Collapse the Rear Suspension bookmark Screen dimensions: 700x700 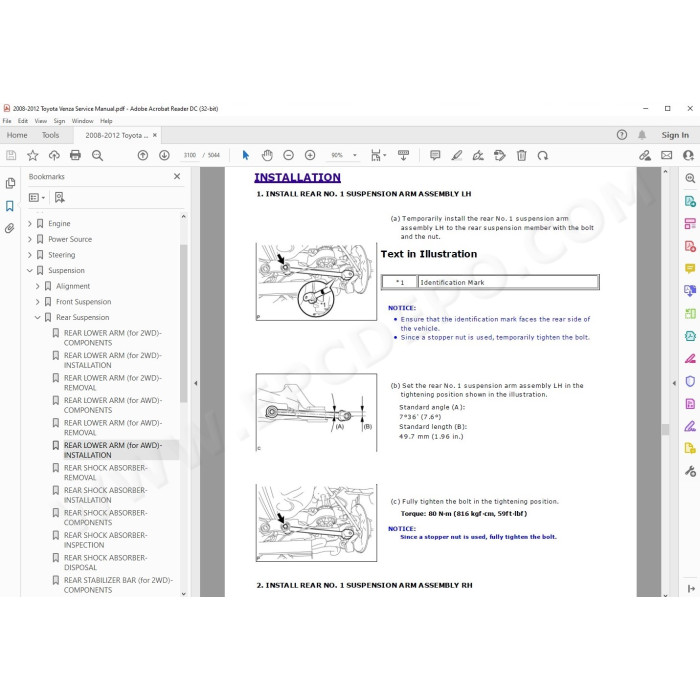(38, 317)
